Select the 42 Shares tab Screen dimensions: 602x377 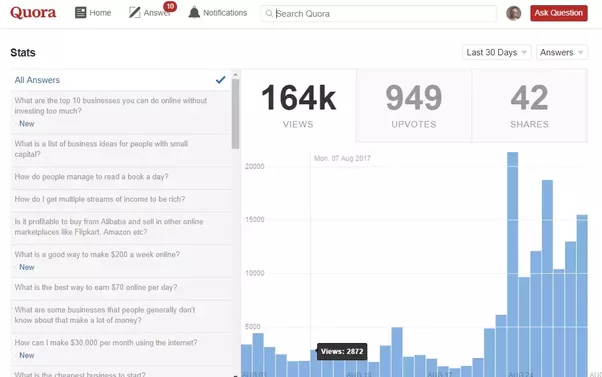tap(529, 106)
